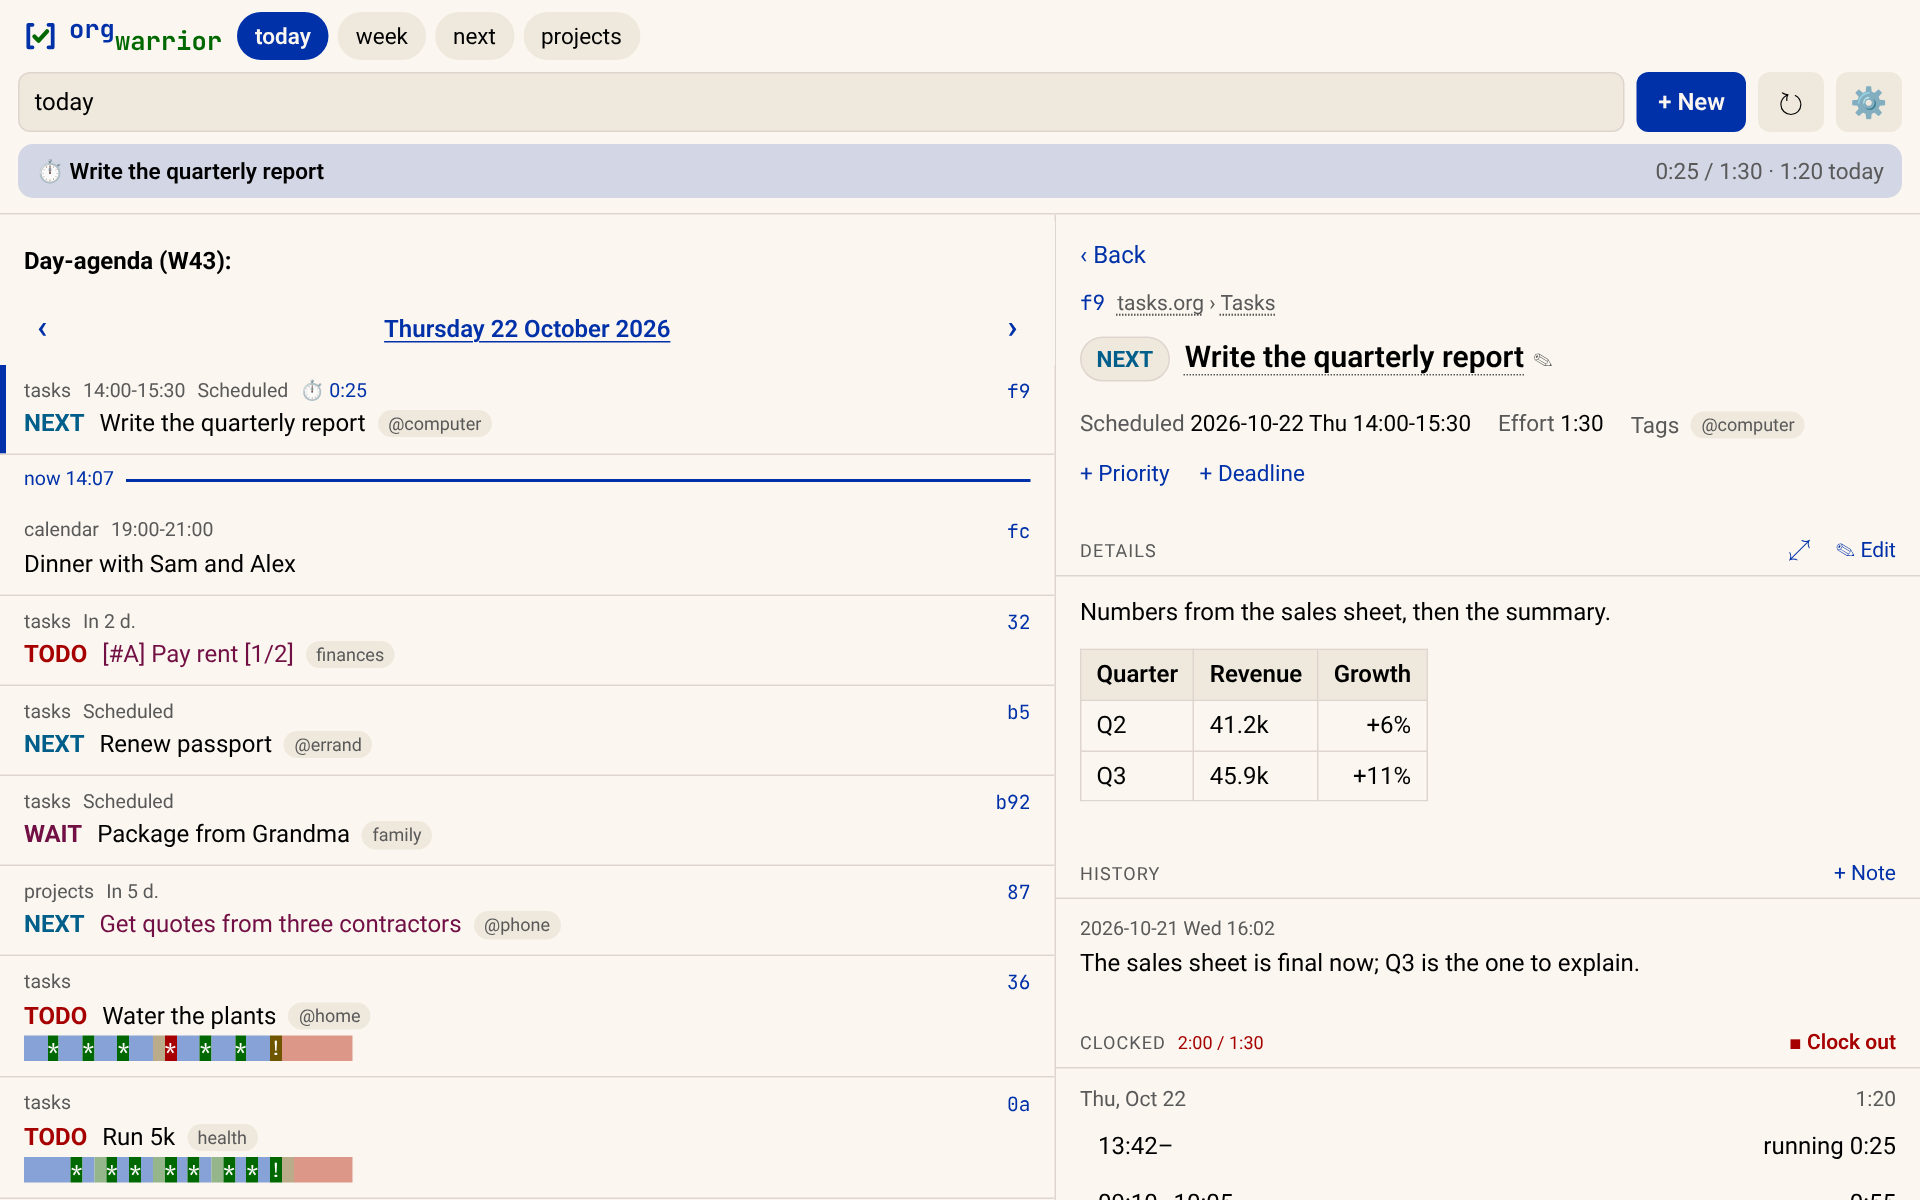Click the finances tag on Pay rent

click(x=349, y=655)
